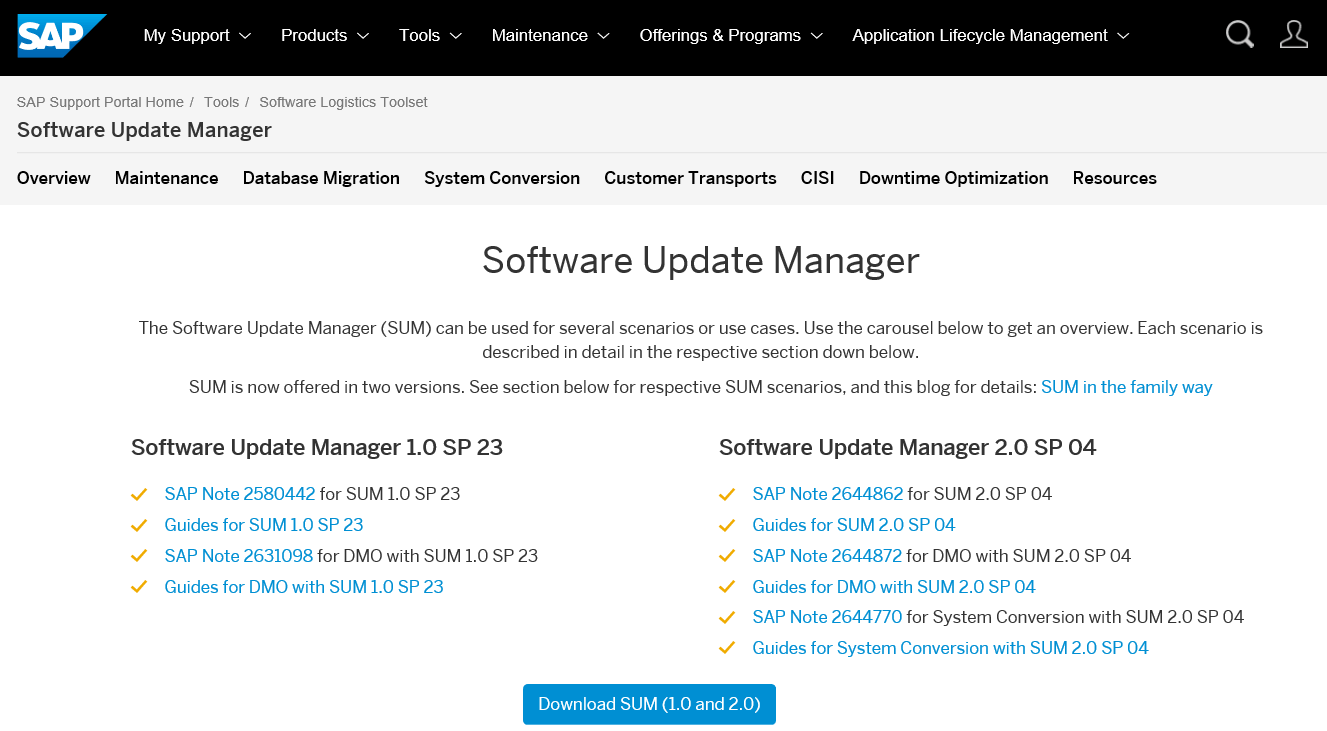Click Software Update Manager 2.0 SP 04 heading

[908, 447]
